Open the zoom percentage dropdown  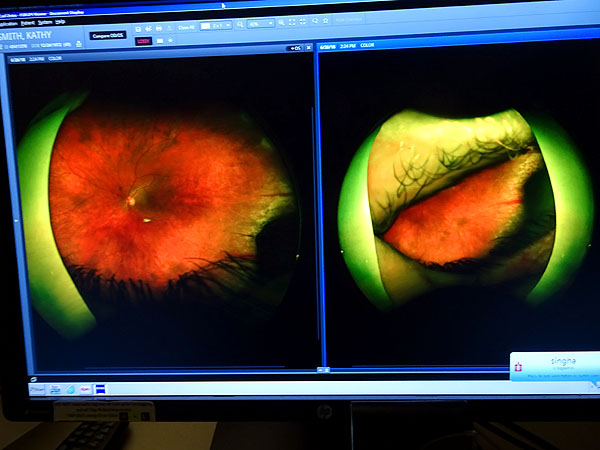tap(261, 24)
